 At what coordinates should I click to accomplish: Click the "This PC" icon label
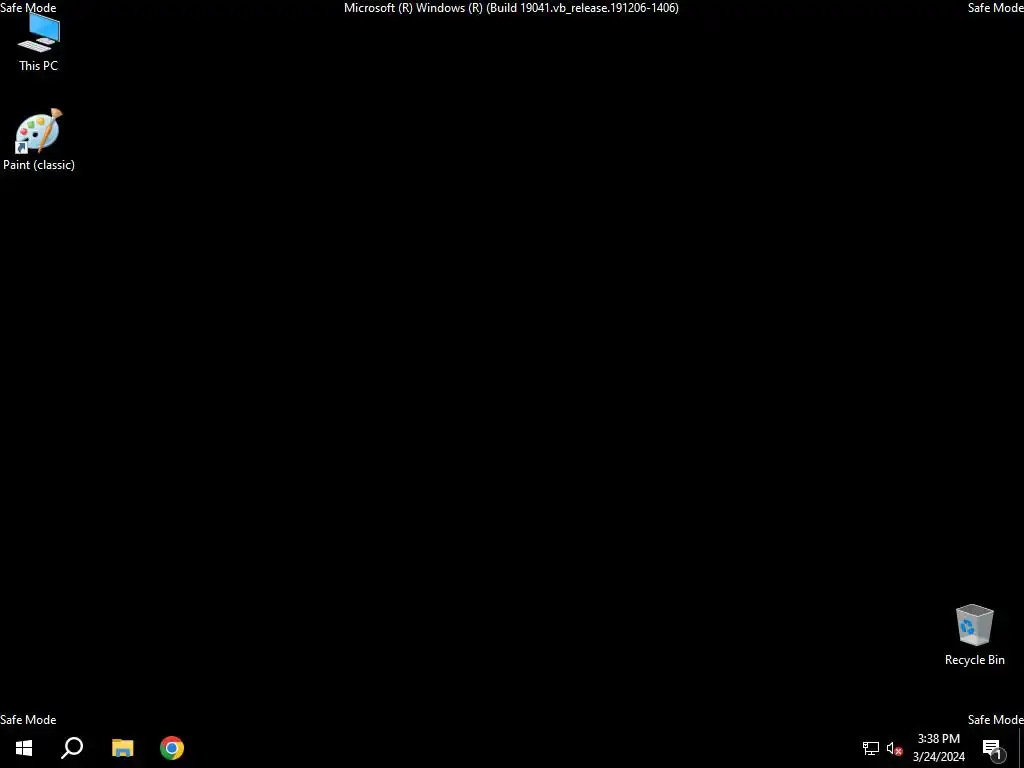[x=39, y=66]
